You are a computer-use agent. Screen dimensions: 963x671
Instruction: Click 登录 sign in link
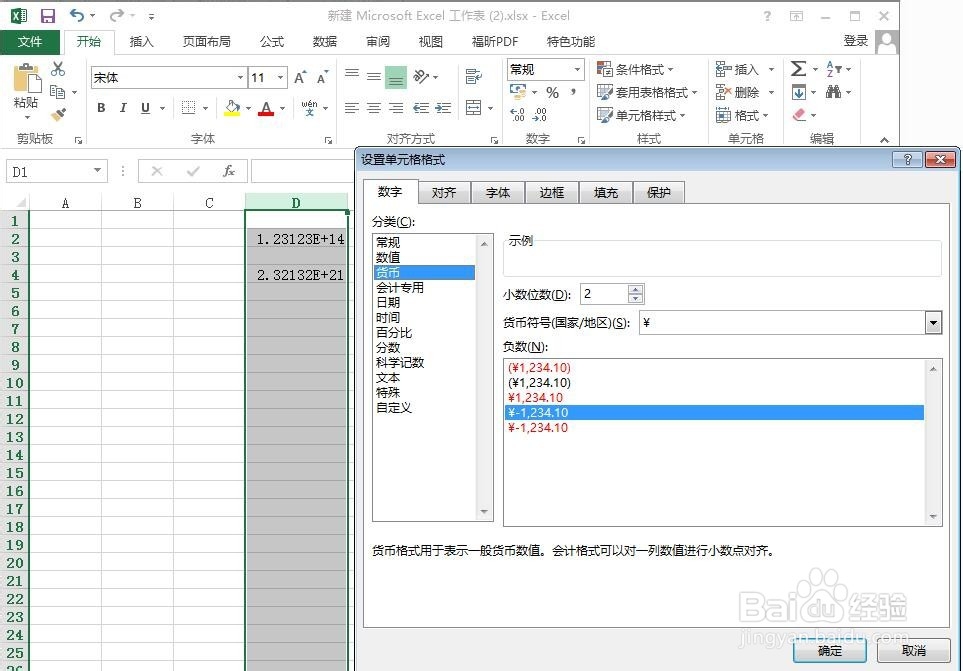pyautogui.click(x=856, y=41)
